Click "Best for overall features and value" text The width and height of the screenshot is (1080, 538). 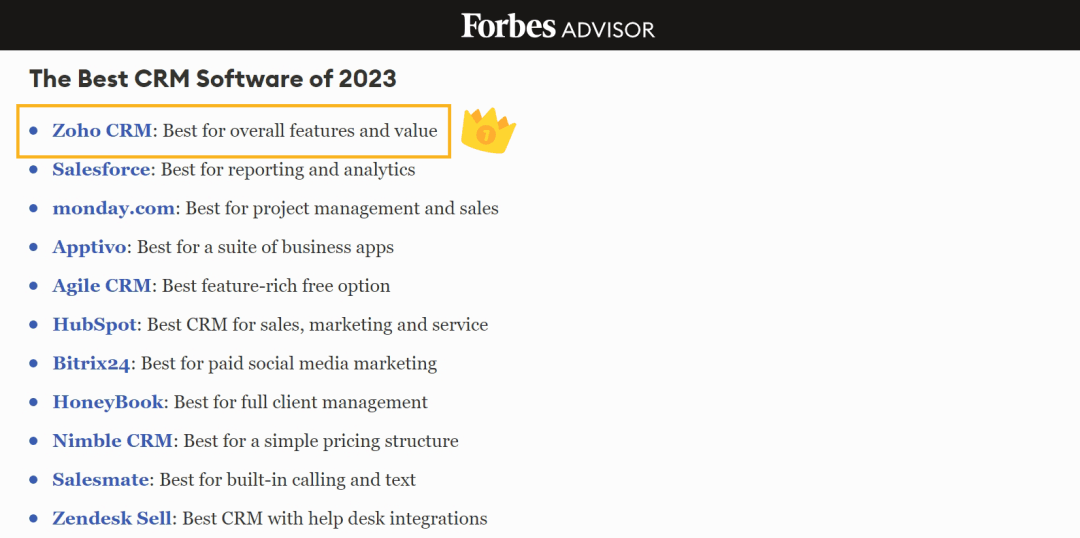click(300, 131)
